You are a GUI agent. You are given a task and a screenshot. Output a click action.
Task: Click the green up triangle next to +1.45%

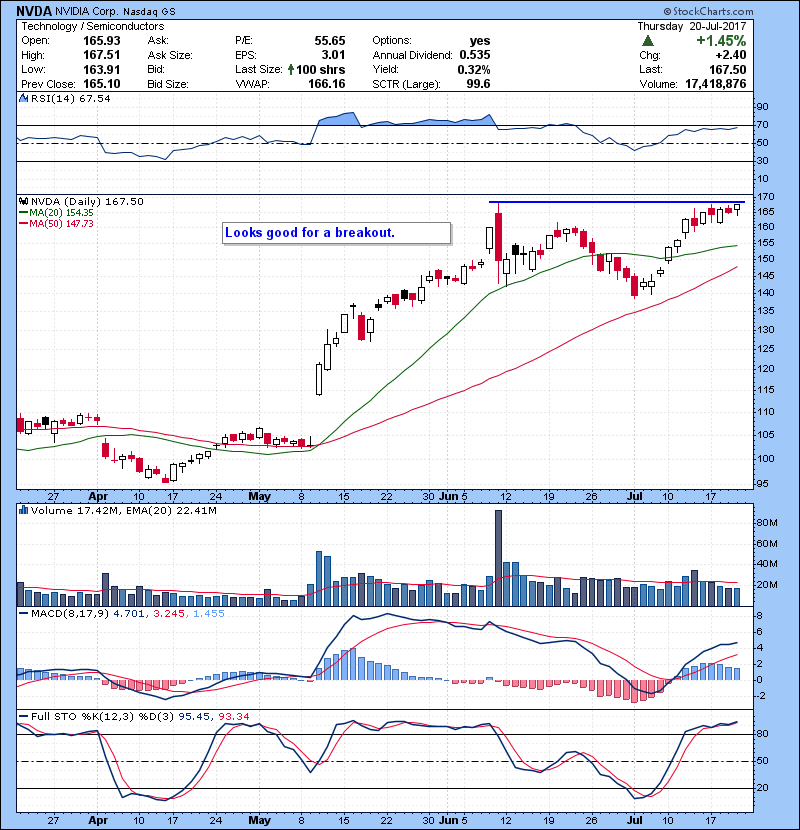pos(648,41)
